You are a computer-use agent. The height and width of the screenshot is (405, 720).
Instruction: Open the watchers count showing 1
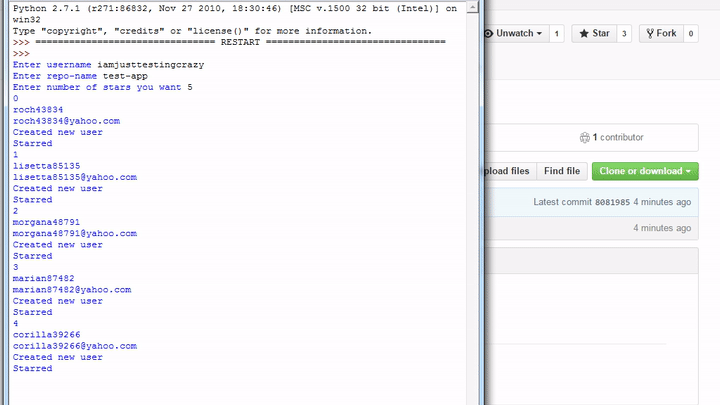click(x=556, y=34)
